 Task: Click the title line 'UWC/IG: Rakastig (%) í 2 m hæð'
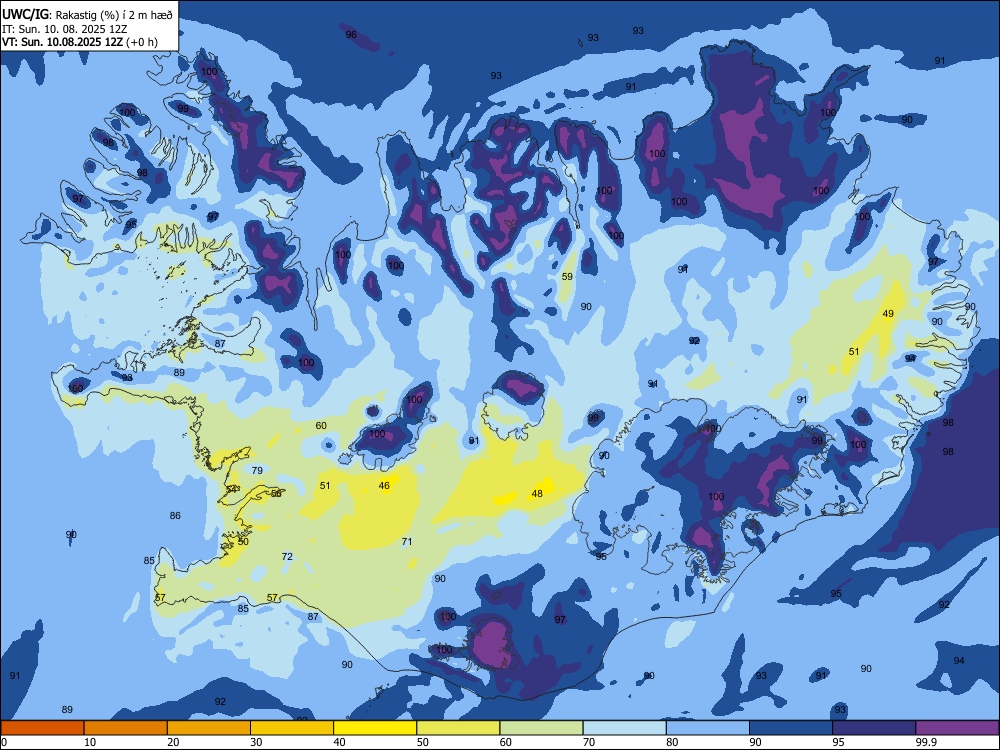coord(87,14)
